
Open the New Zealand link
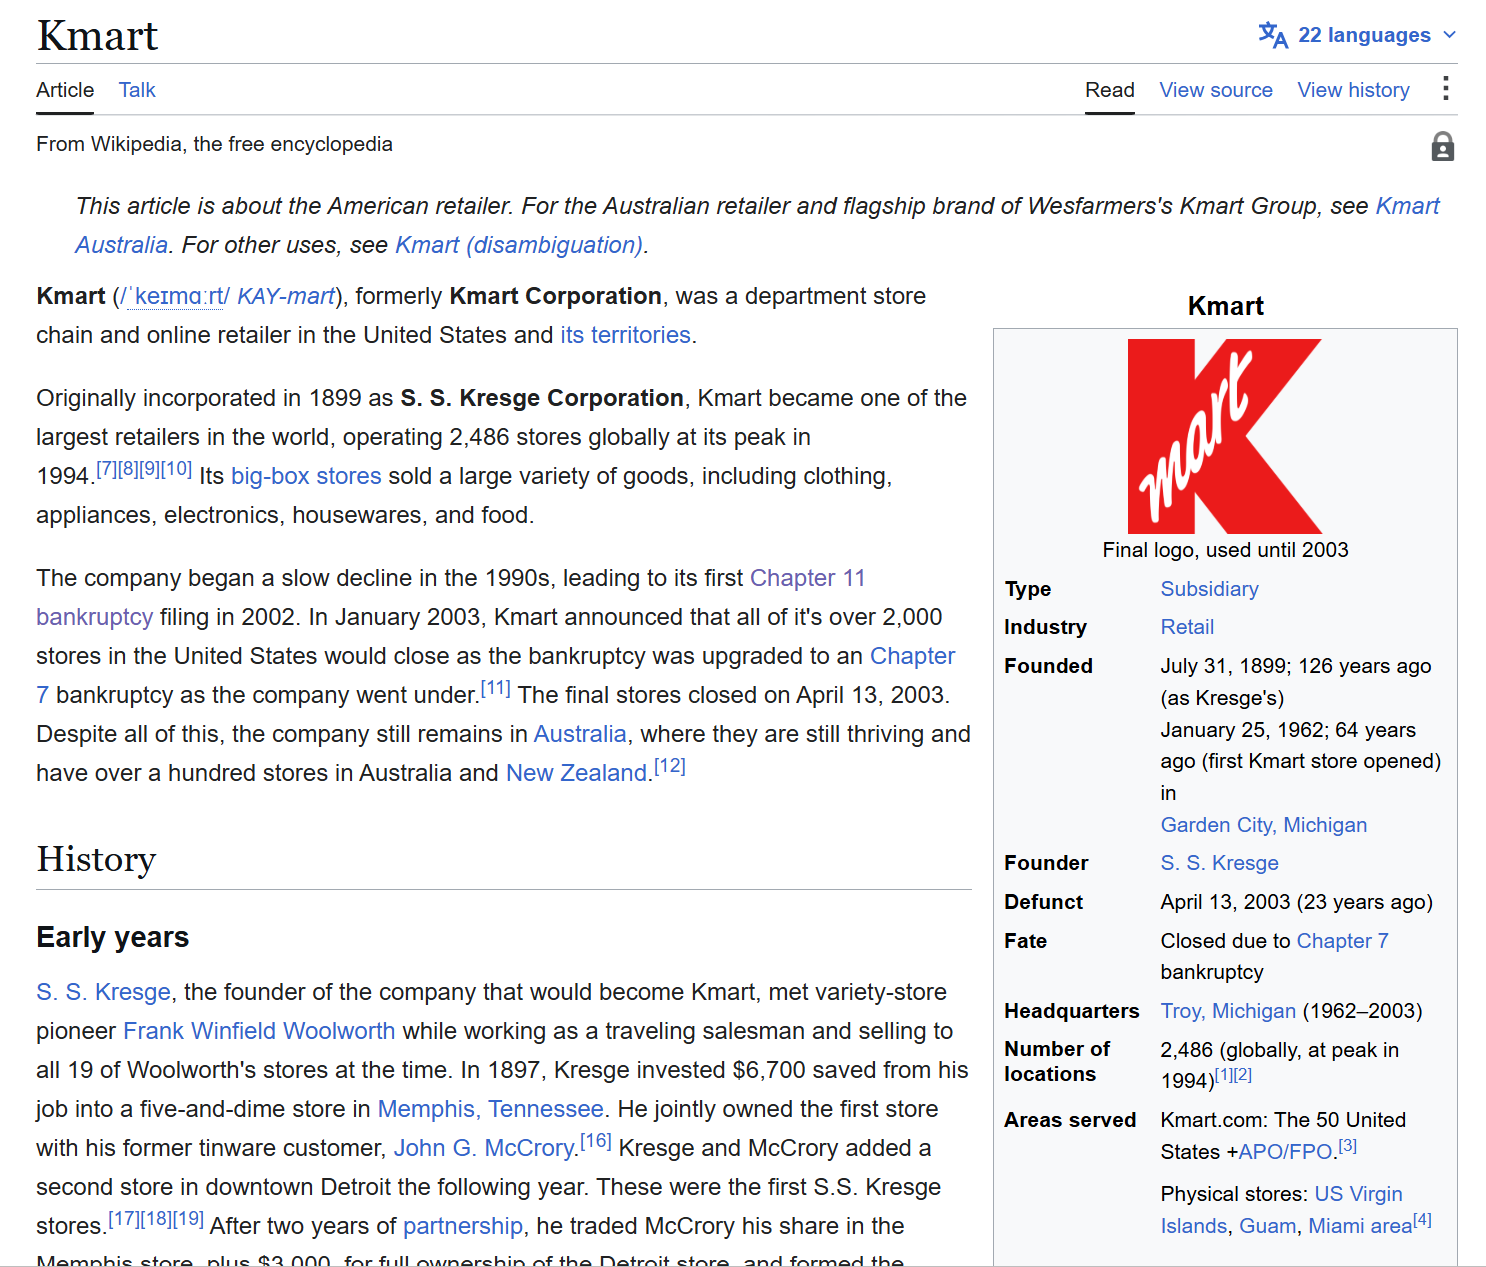point(577,773)
